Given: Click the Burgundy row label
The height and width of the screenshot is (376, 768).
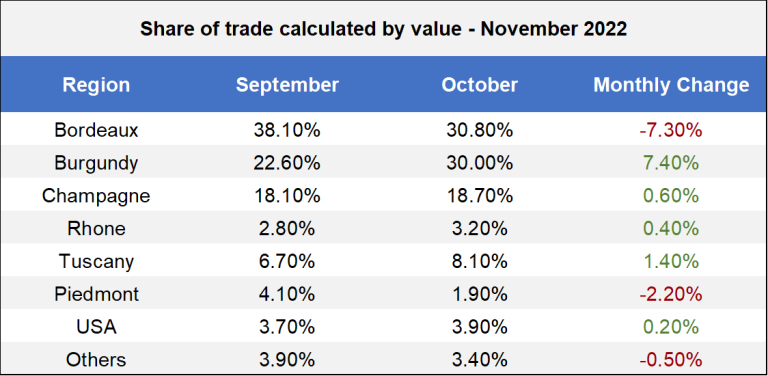Looking at the screenshot, I should pyautogui.click(x=96, y=163).
